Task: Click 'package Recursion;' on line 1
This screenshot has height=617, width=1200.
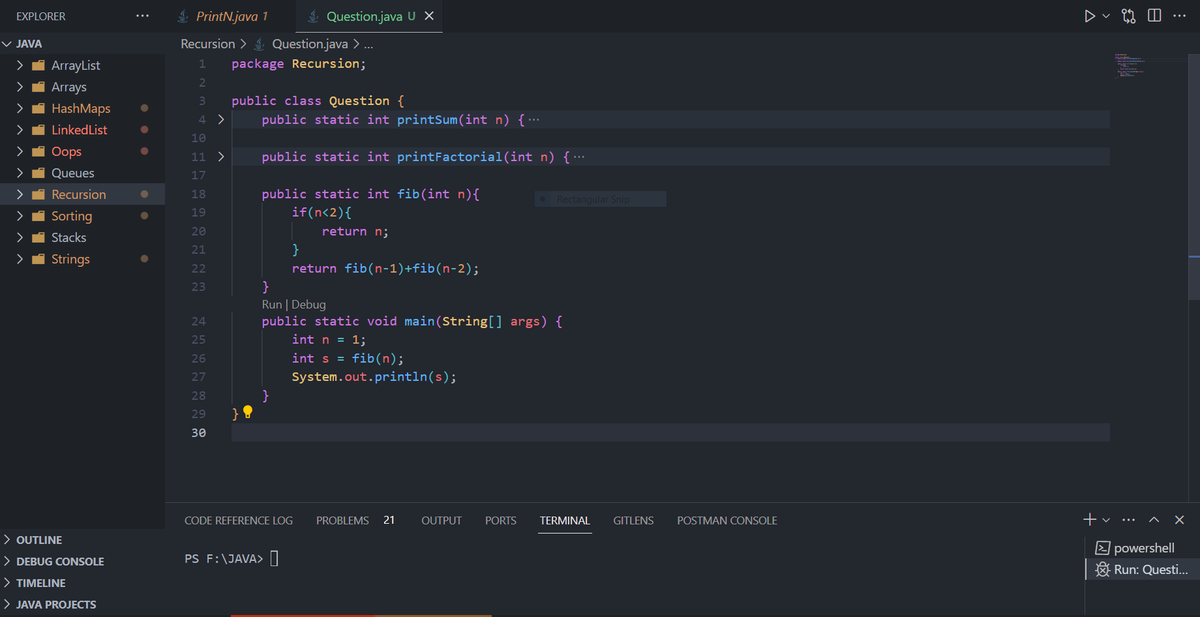Action: click(299, 63)
